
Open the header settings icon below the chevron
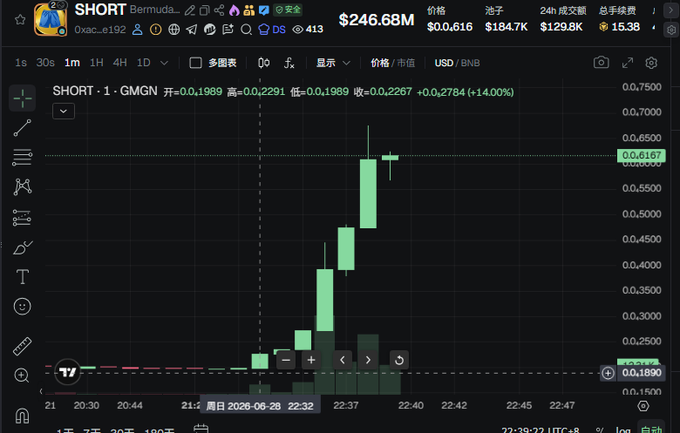(671, 30)
